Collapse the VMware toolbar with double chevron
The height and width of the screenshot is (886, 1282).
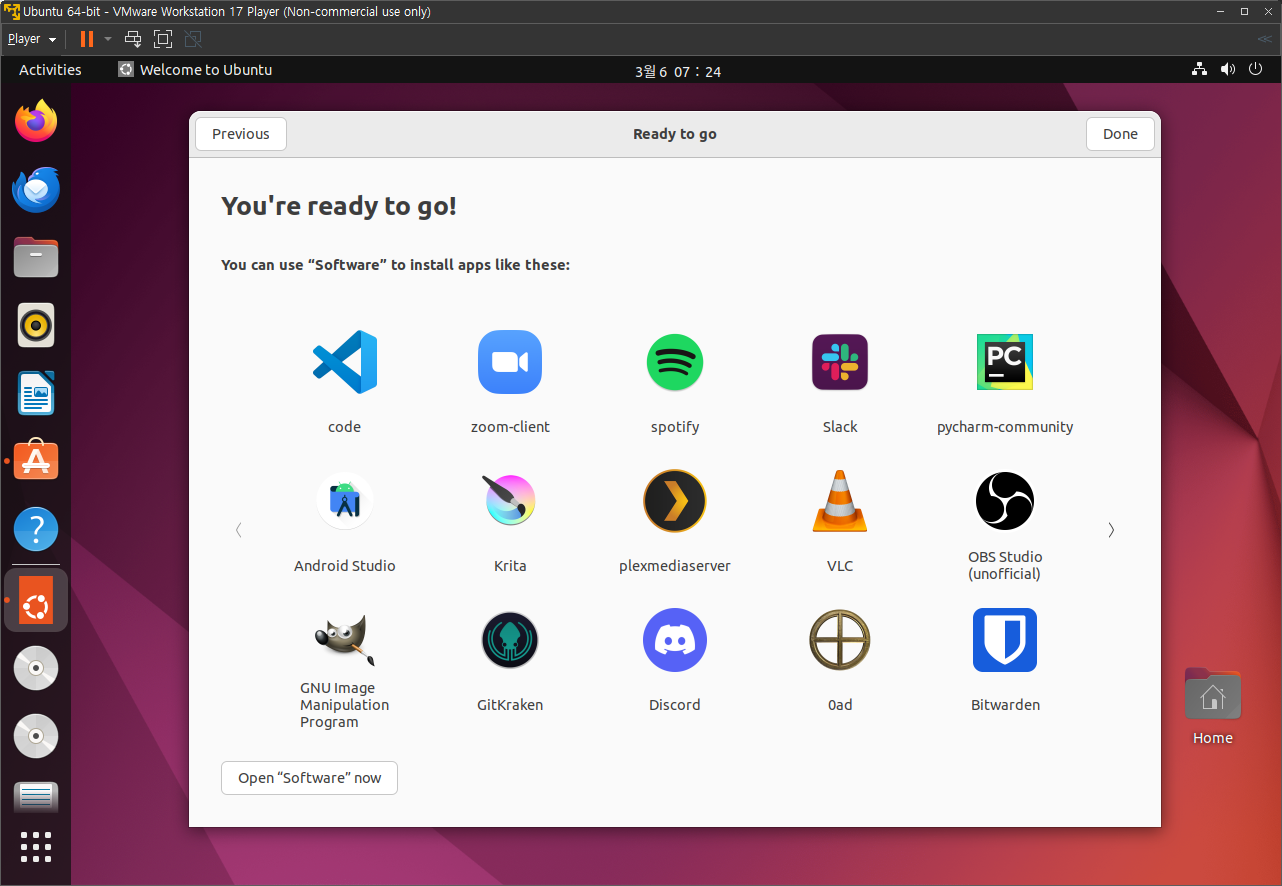pos(1265,39)
